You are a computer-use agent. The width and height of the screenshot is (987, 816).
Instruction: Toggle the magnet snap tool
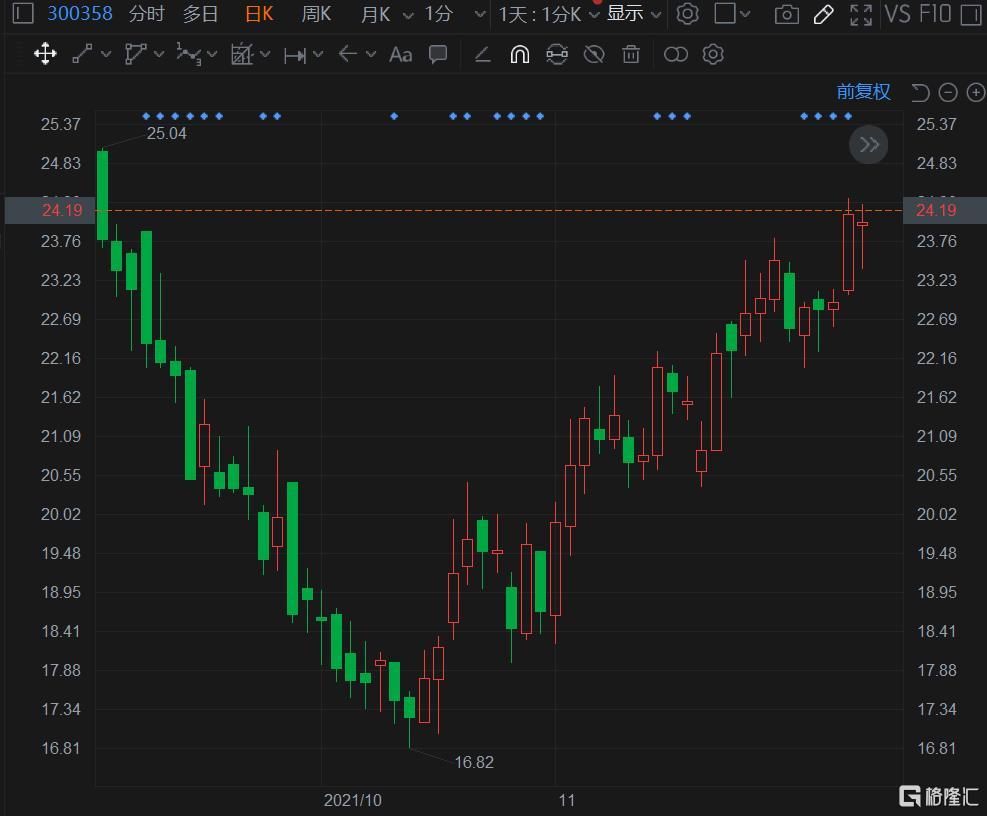pos(519,55)
